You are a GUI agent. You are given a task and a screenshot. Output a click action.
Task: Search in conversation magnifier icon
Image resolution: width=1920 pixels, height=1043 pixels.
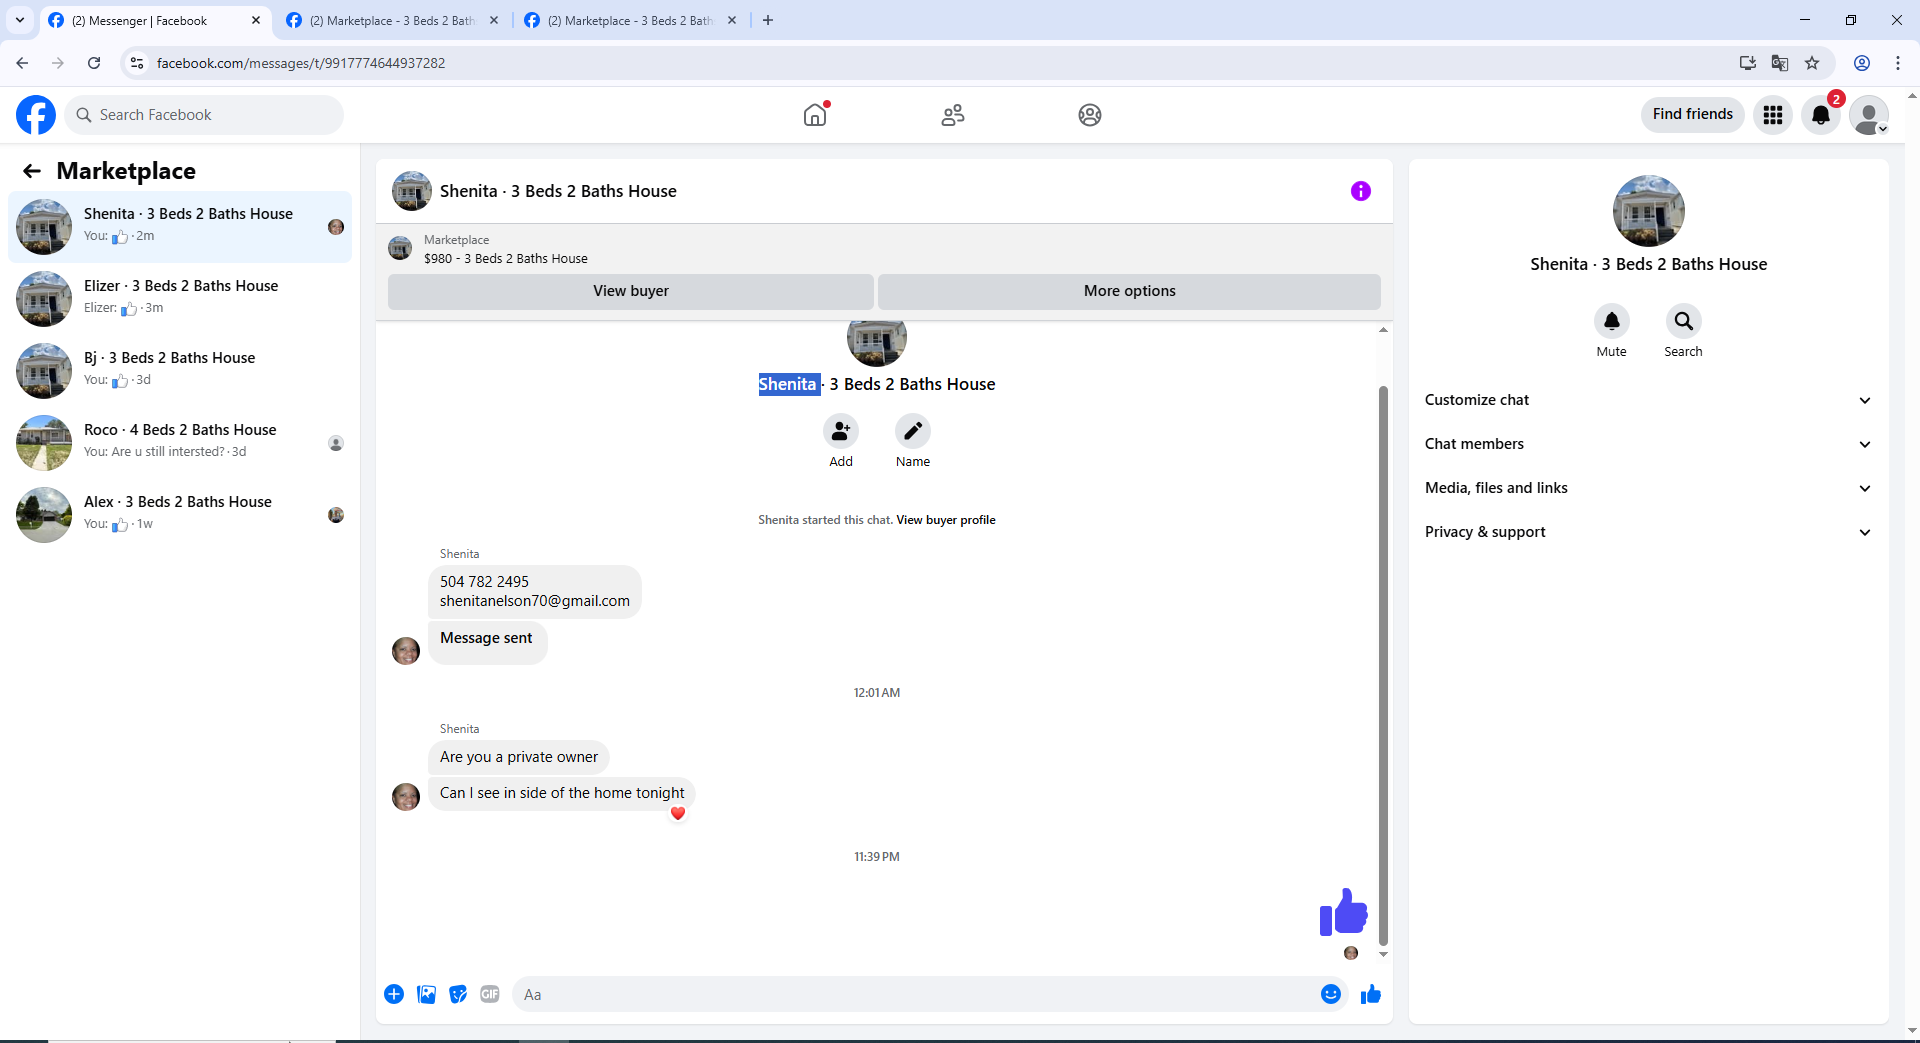point(1683,321)
